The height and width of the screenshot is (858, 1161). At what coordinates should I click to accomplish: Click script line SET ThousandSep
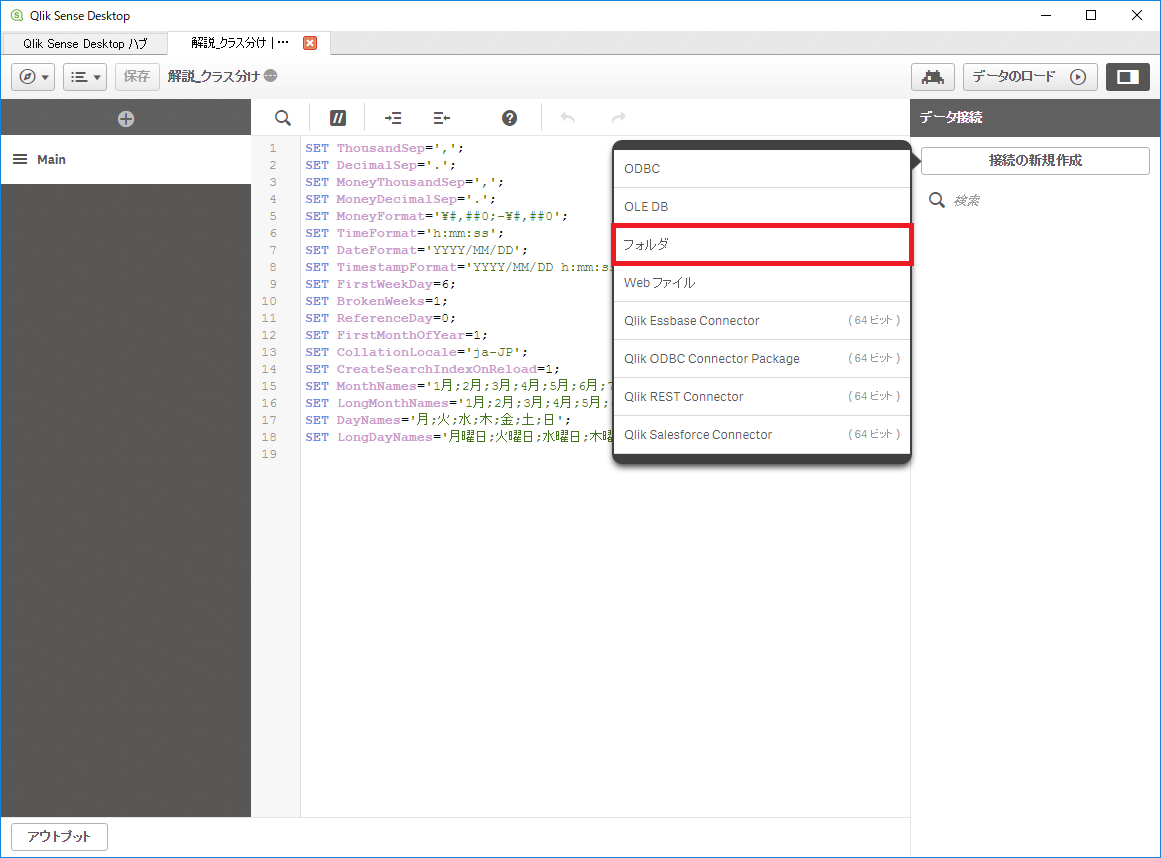point(385,148)
